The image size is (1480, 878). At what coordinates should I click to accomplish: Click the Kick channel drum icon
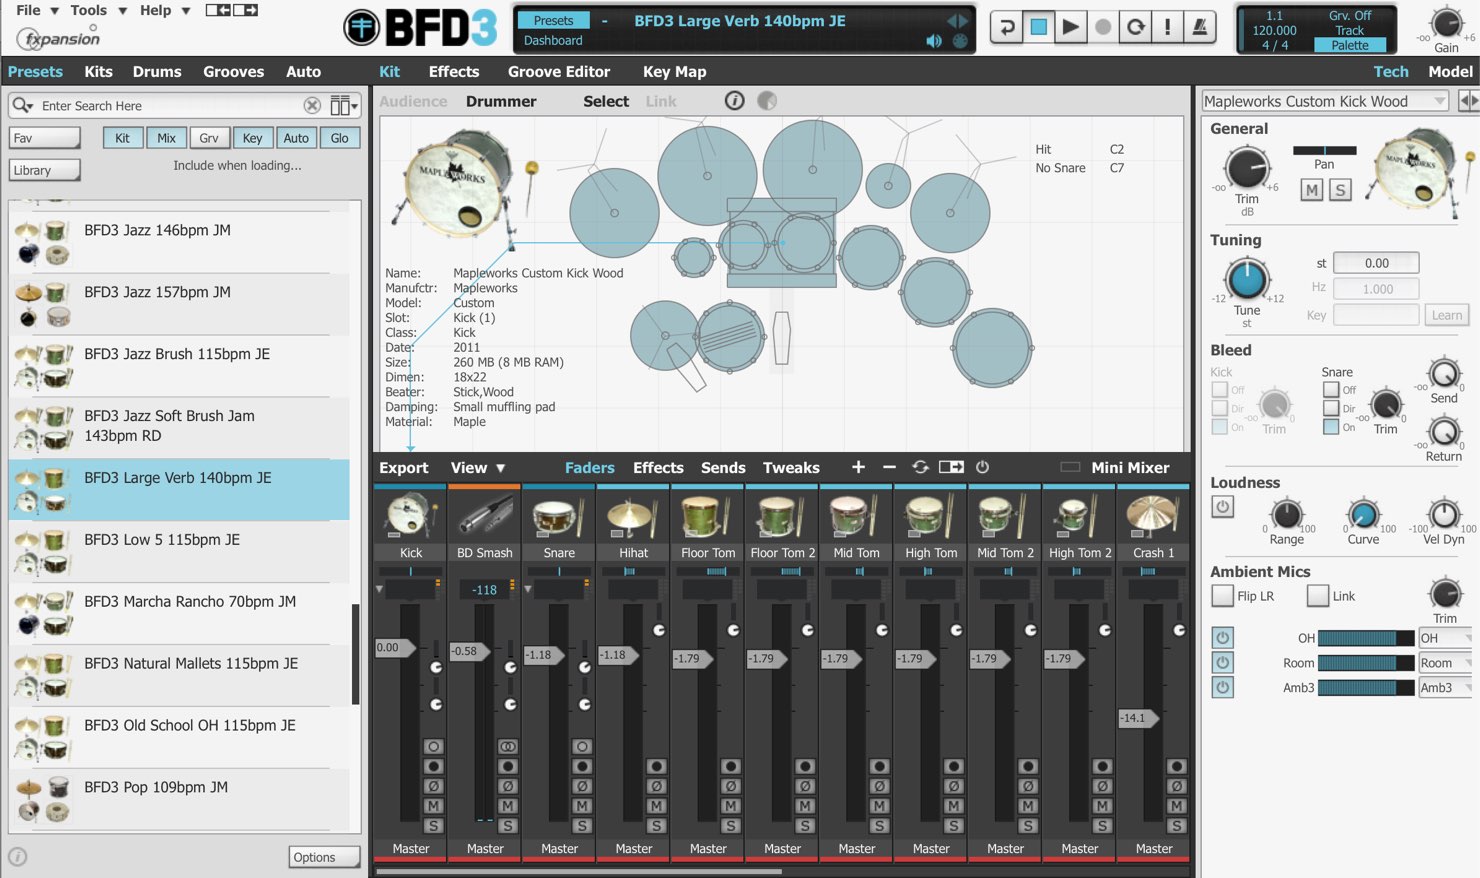[411, 517]
